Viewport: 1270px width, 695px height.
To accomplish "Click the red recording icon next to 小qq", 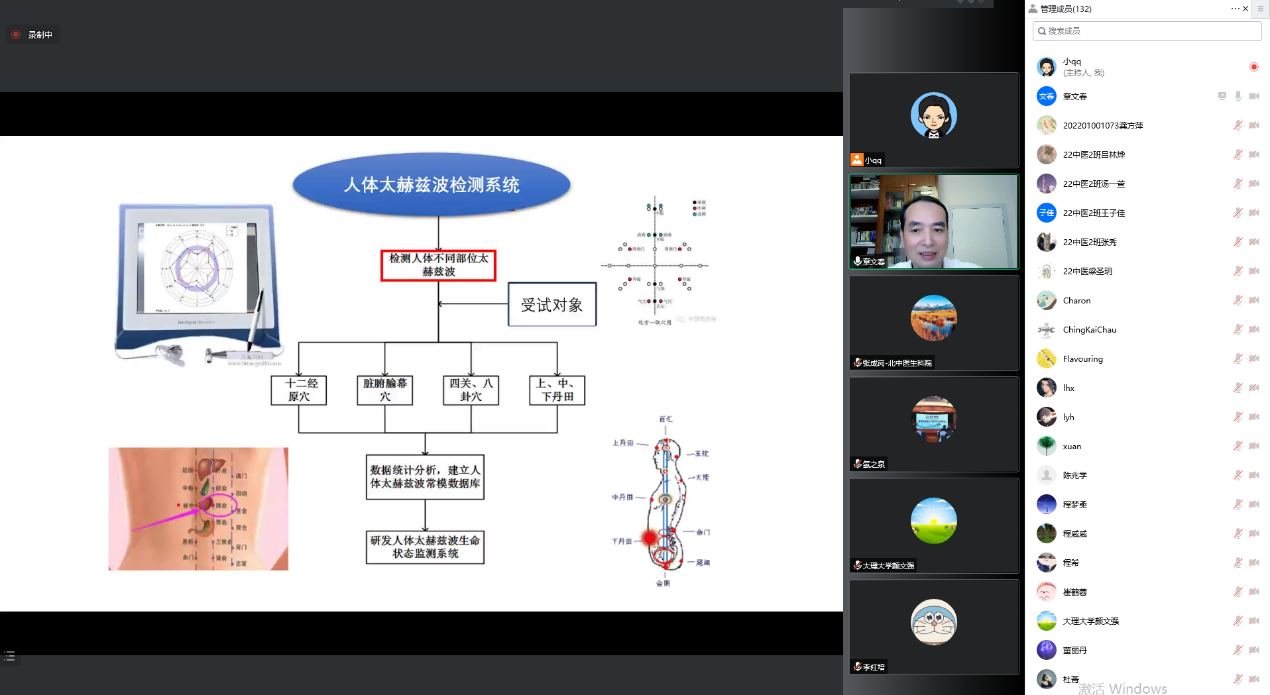I will pyautogui.click(x=1254, y=67).
